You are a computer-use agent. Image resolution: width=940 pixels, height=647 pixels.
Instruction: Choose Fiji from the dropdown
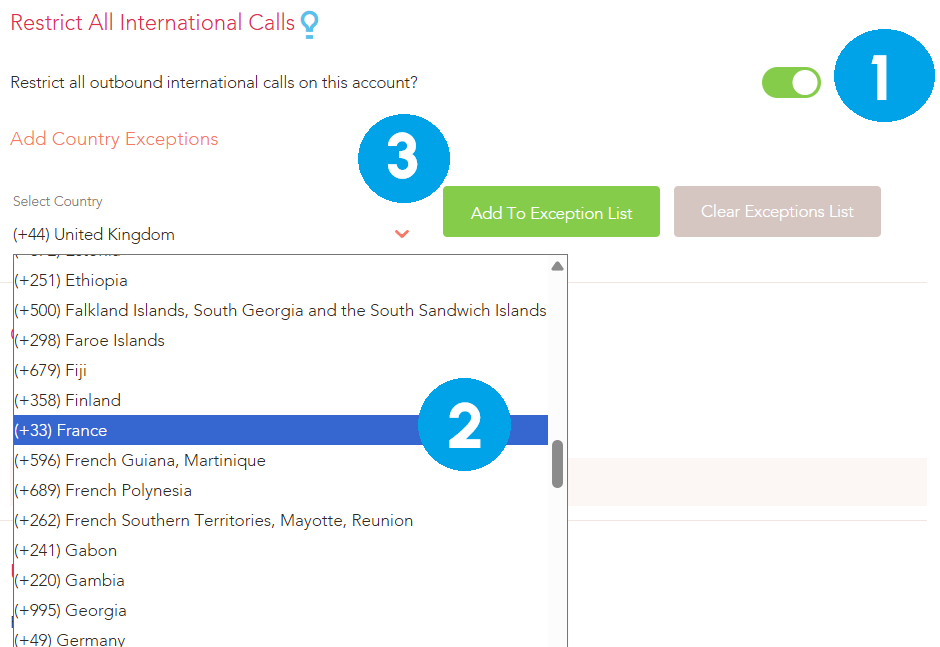[x=281, y=370]
